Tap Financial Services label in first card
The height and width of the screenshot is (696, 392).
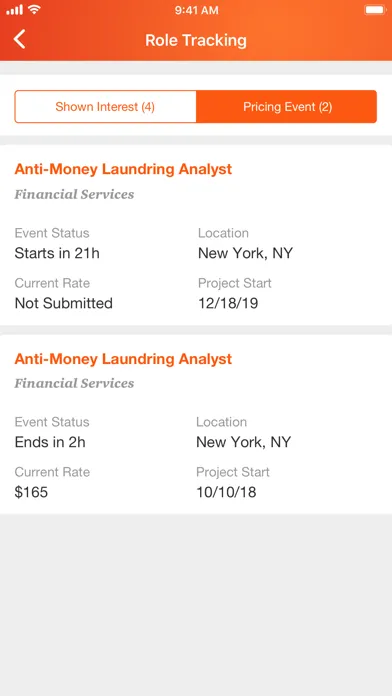(74, 194)
